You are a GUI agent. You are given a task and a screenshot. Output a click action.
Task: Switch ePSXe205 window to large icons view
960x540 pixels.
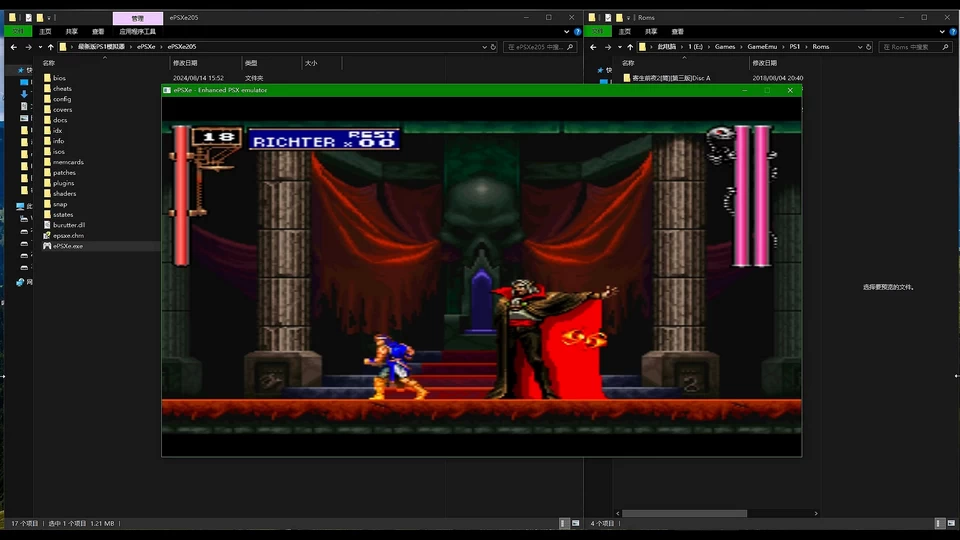(x=576, y=523)
